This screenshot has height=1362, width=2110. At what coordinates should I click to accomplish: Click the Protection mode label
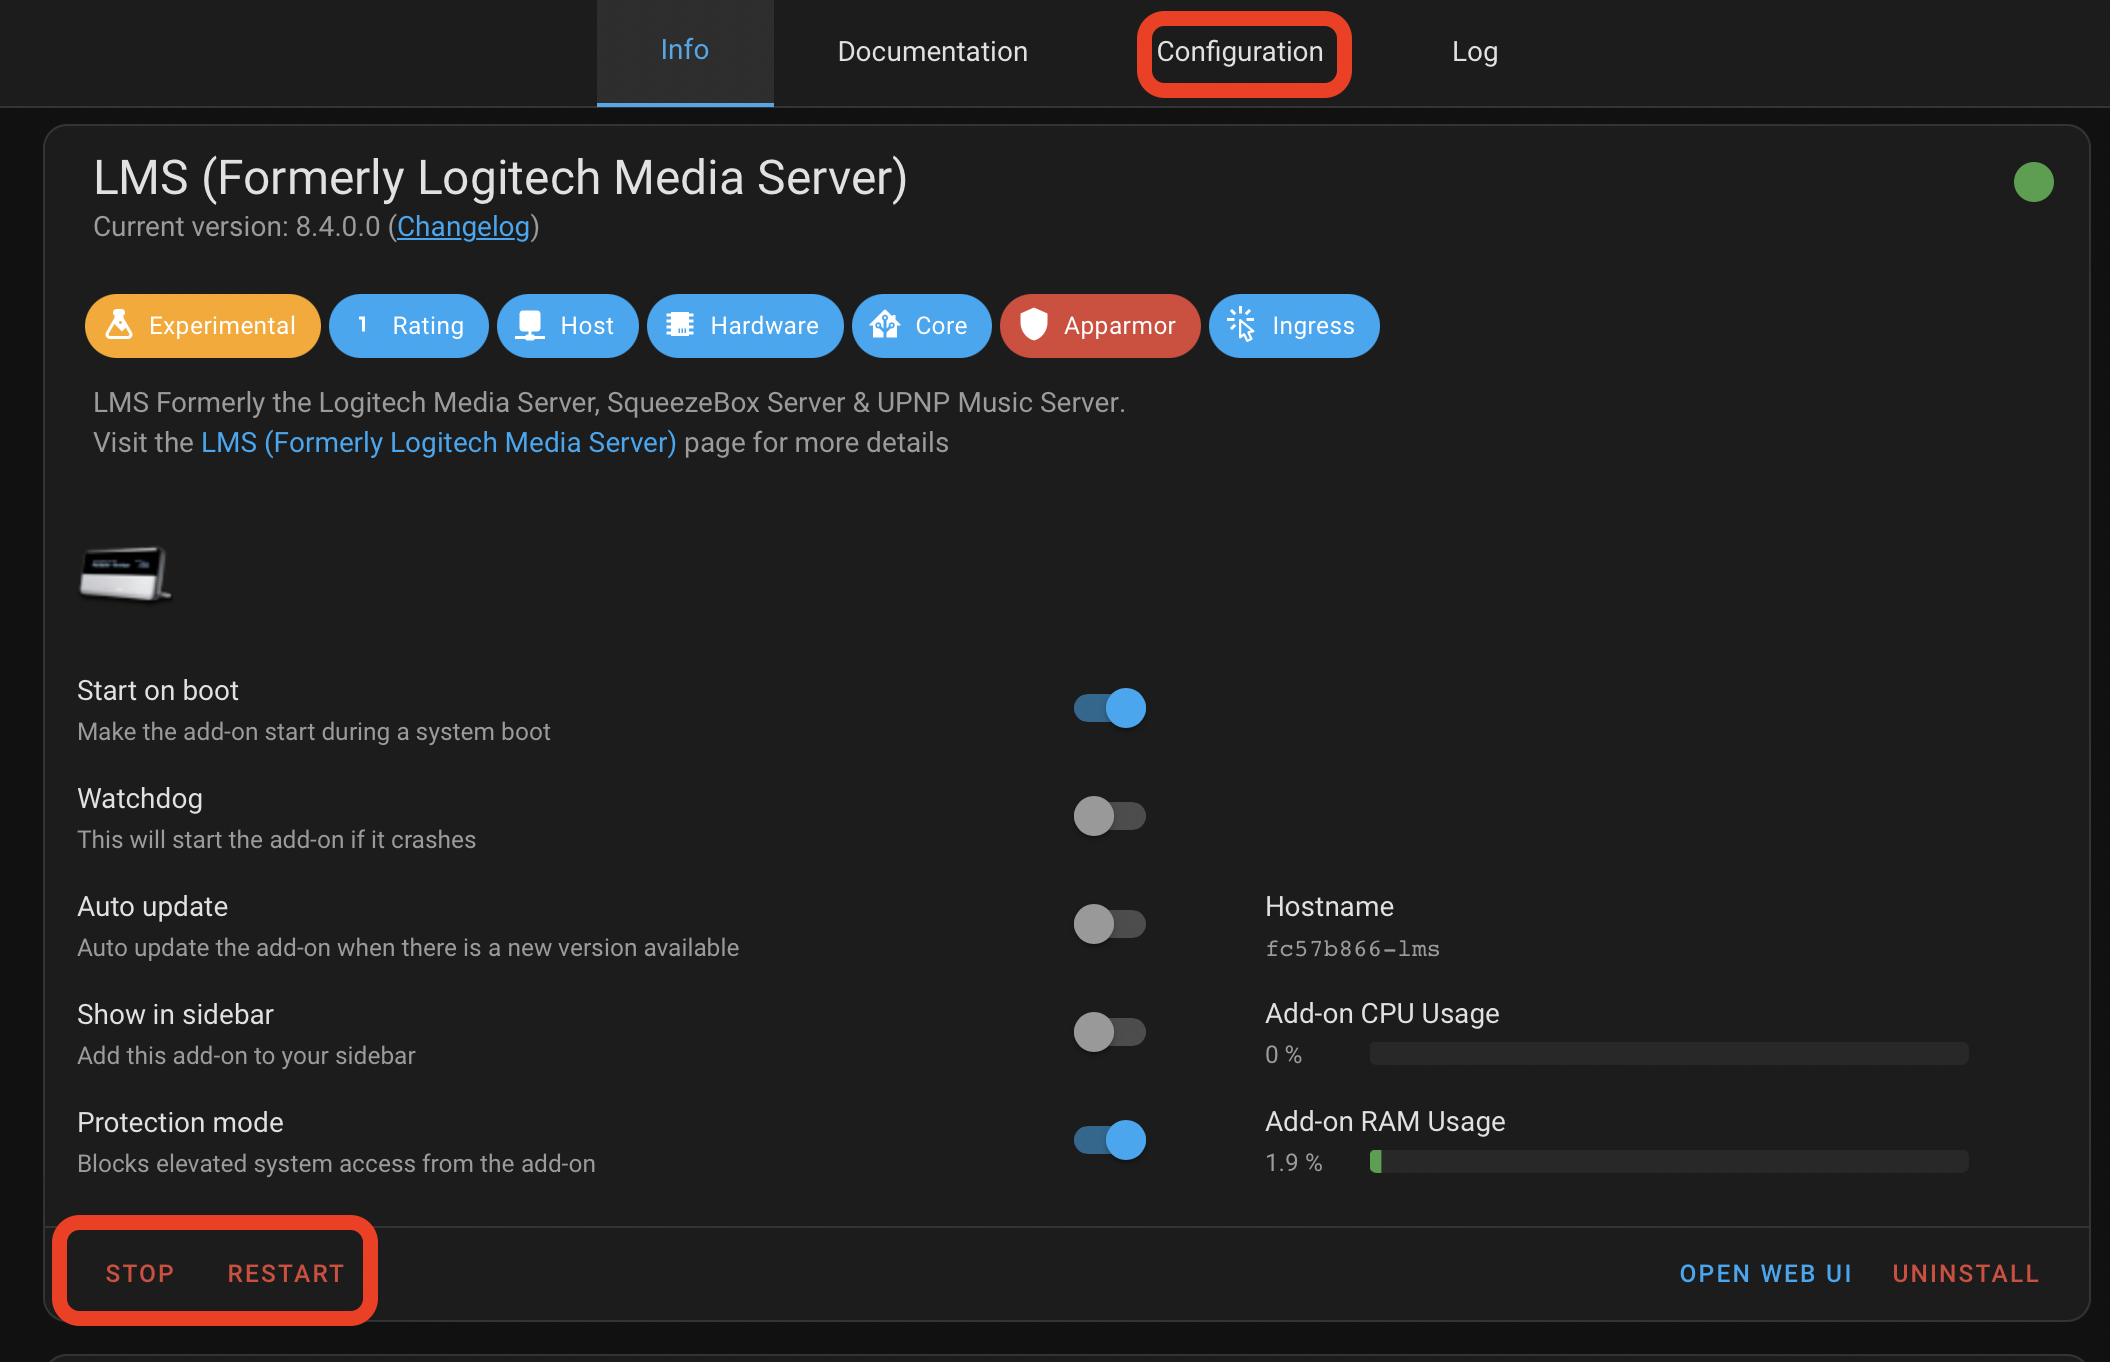pos(180,1123)
